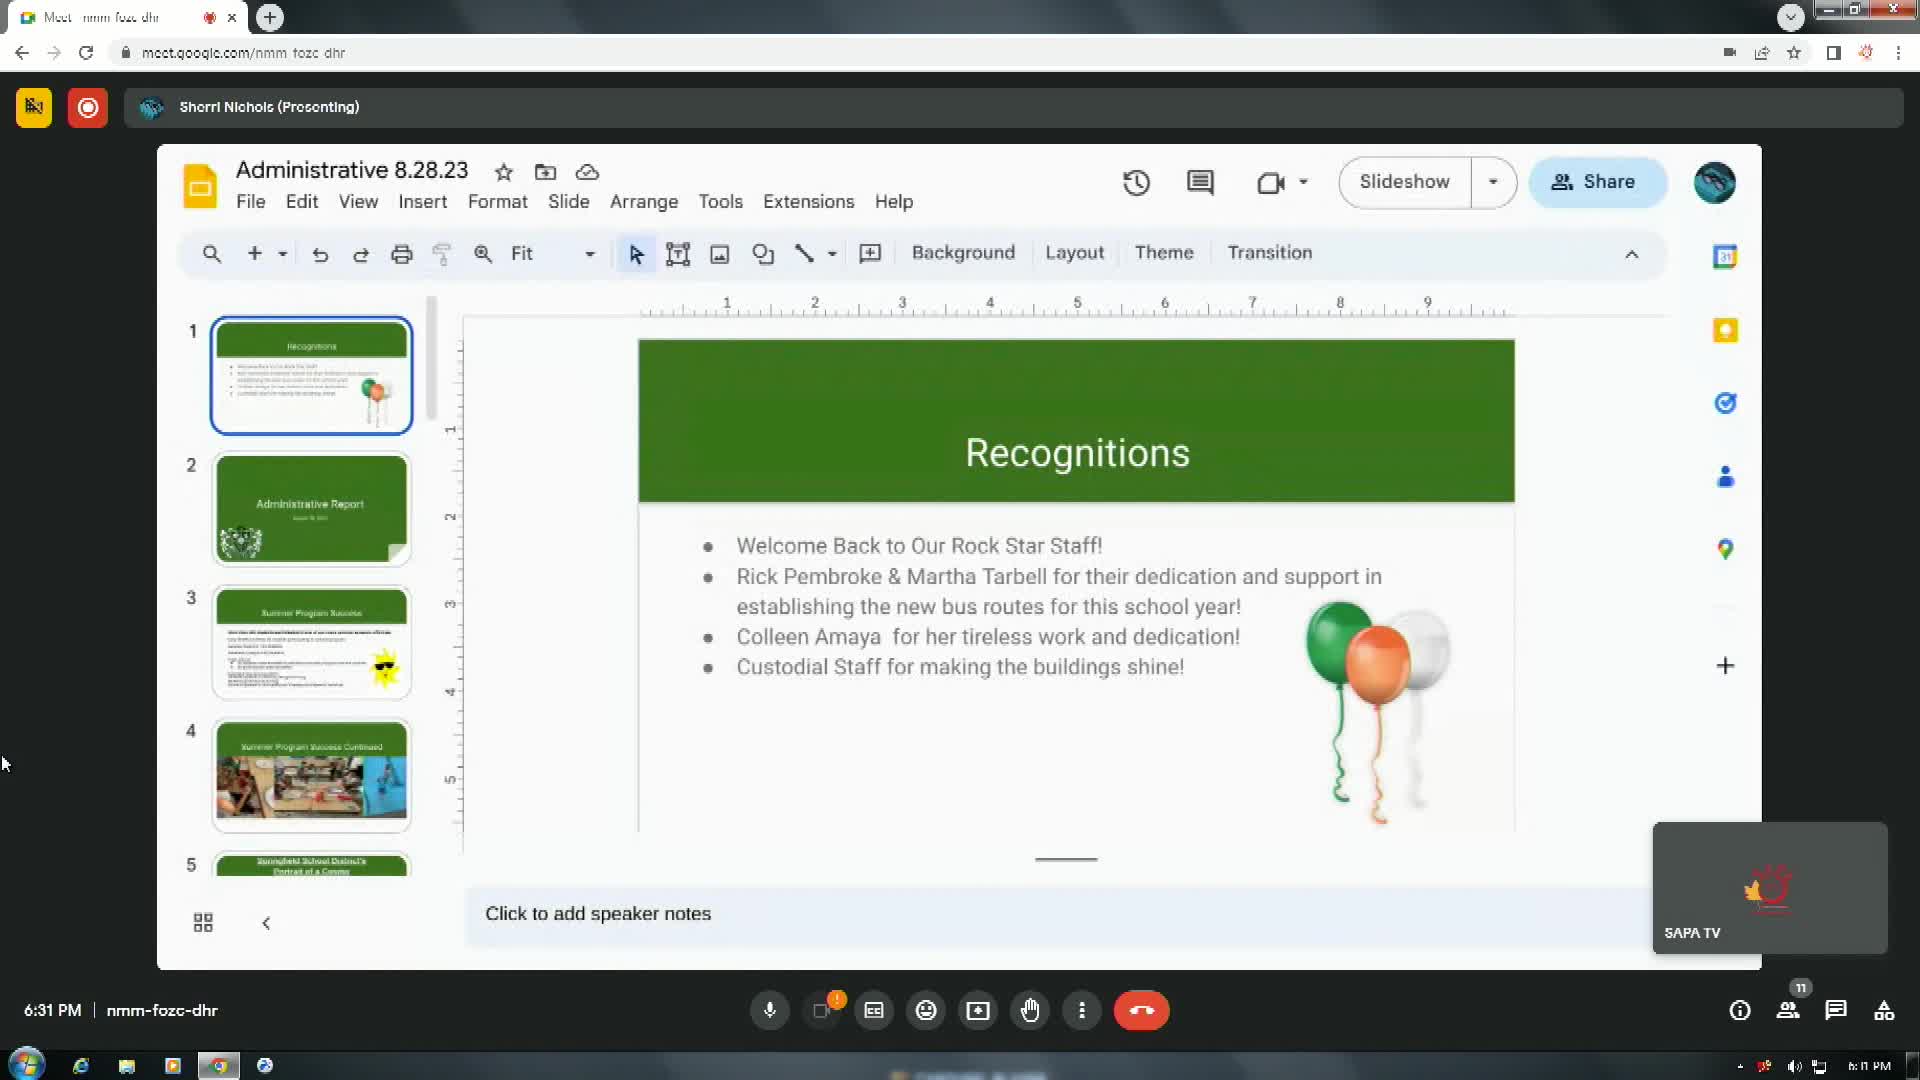
Task: Star the Administrative 8.28.23 presentation
Action: (x=504, y=172)
